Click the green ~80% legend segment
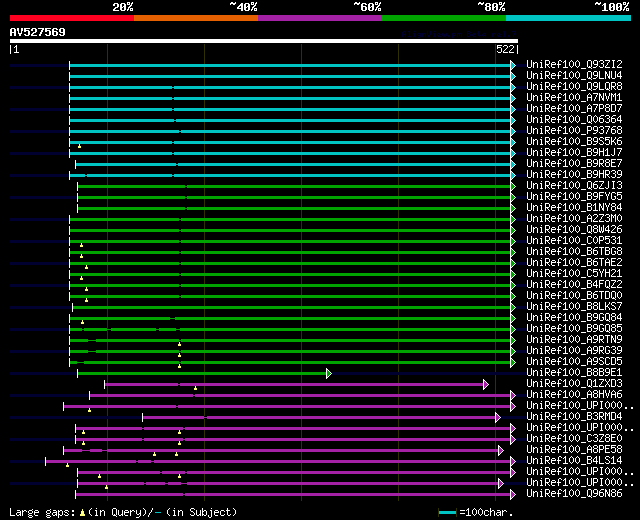The image size is (640, 520). point(444,18)
